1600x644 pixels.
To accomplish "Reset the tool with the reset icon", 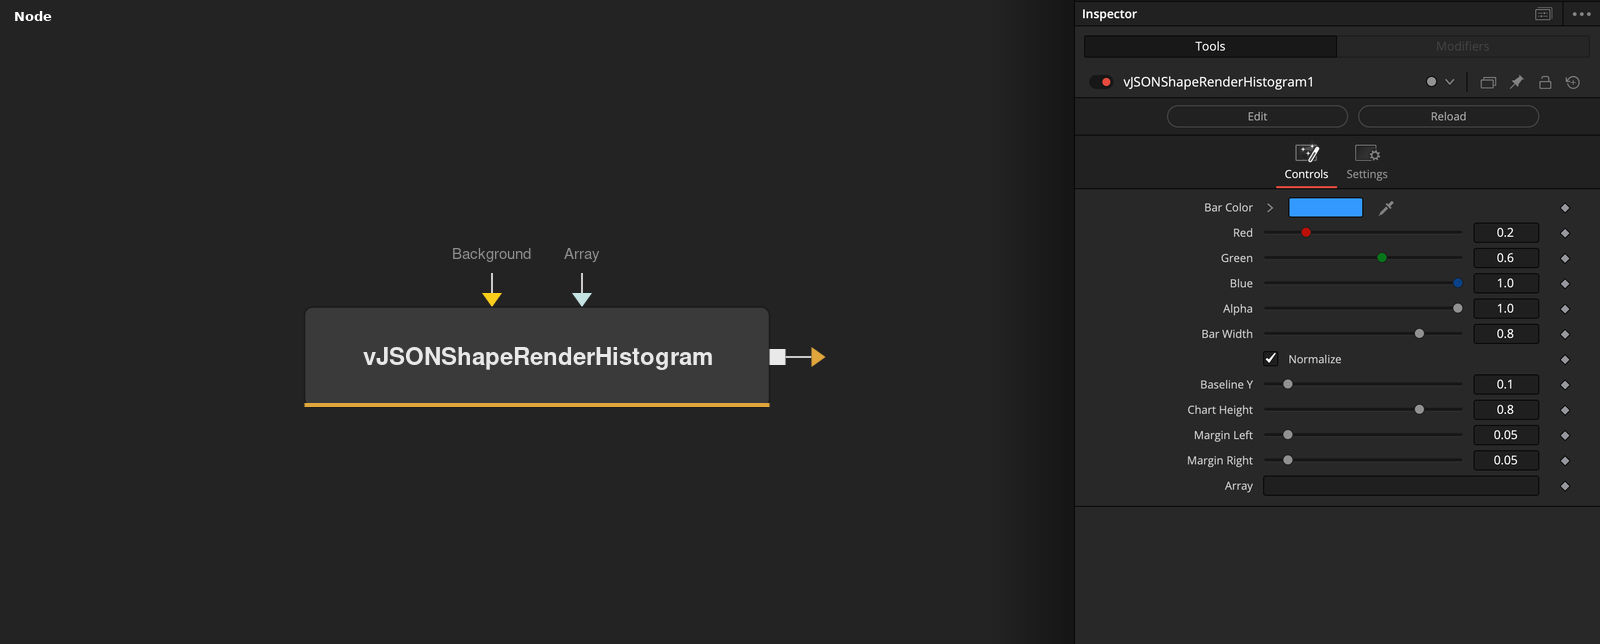I will pyautogui.click(x=1573, y=82).
